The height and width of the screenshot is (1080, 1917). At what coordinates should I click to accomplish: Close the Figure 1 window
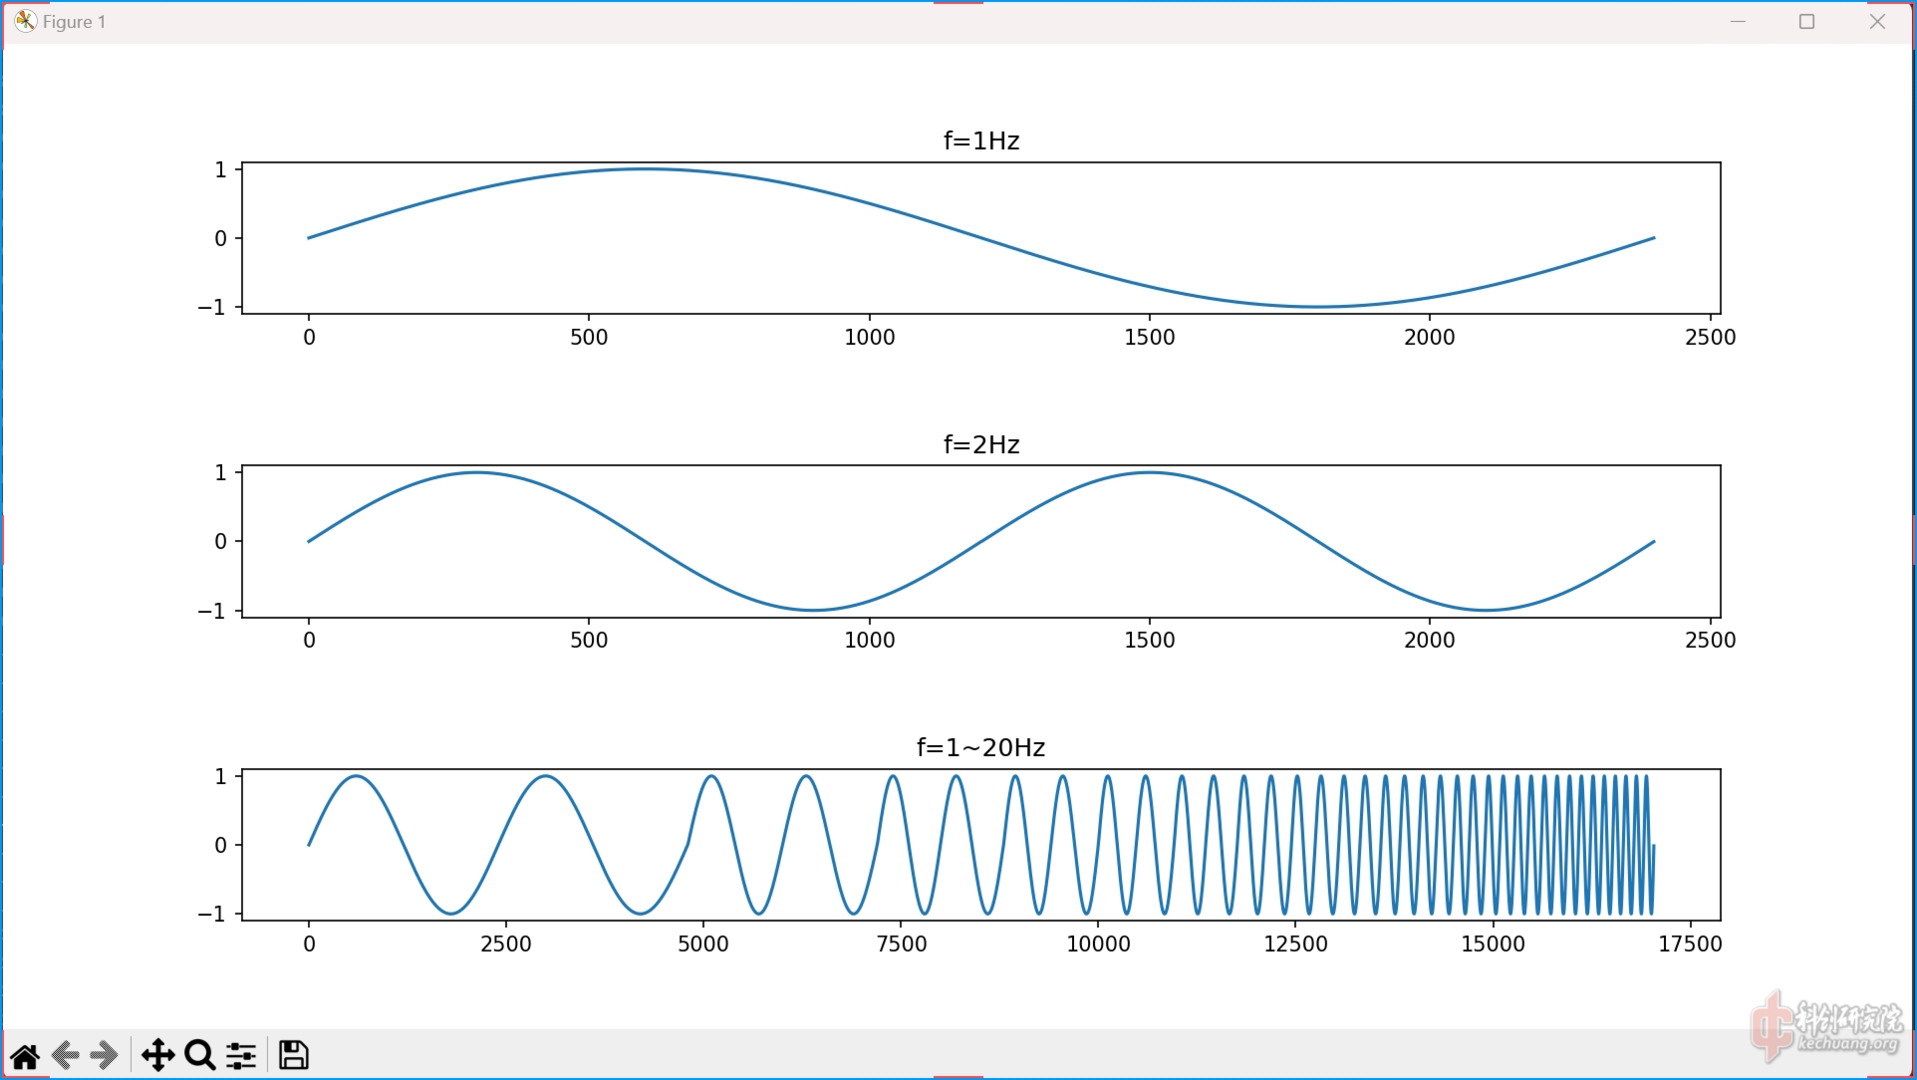1877,21
